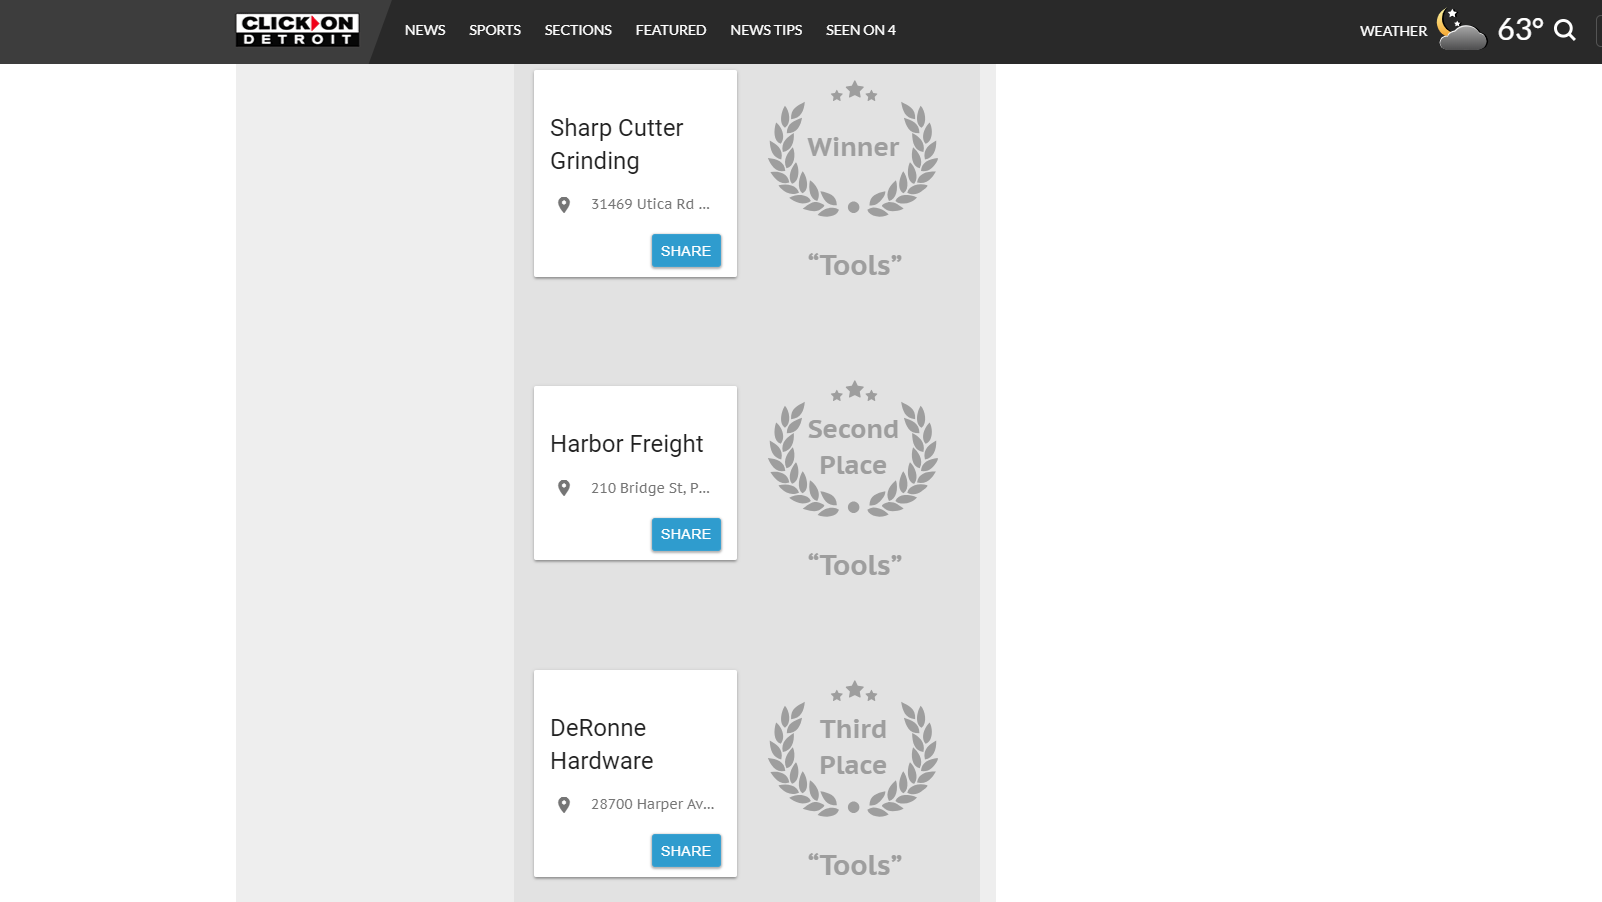The width and height of the screenshot is (1602, 902).
Task: Open the search magnifier in the header
Action: click(x=1566, y=30)
